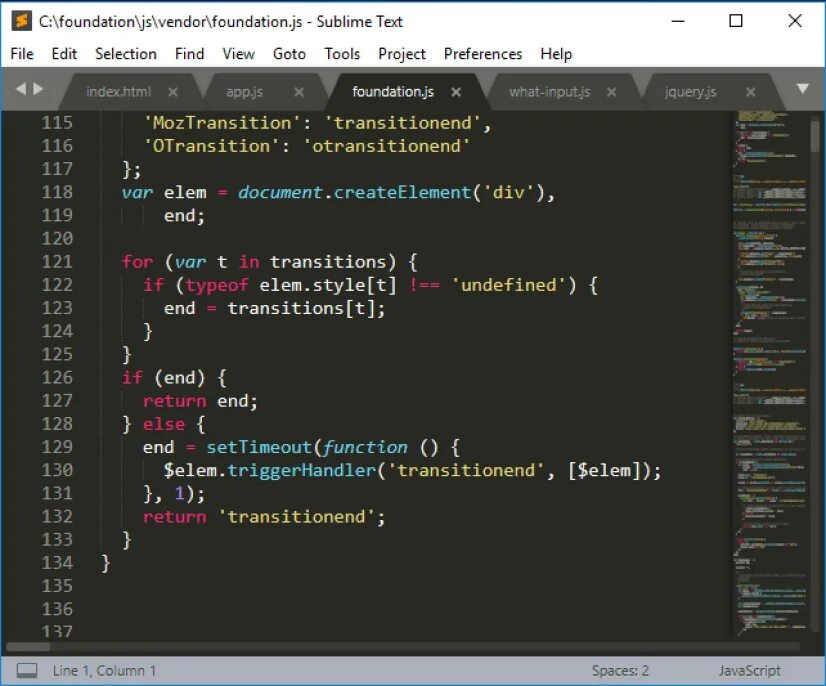Image resolution: width=826 pixels, height=686 pixels.
Task: Click the word function on line 129
Action: (365, 447)
